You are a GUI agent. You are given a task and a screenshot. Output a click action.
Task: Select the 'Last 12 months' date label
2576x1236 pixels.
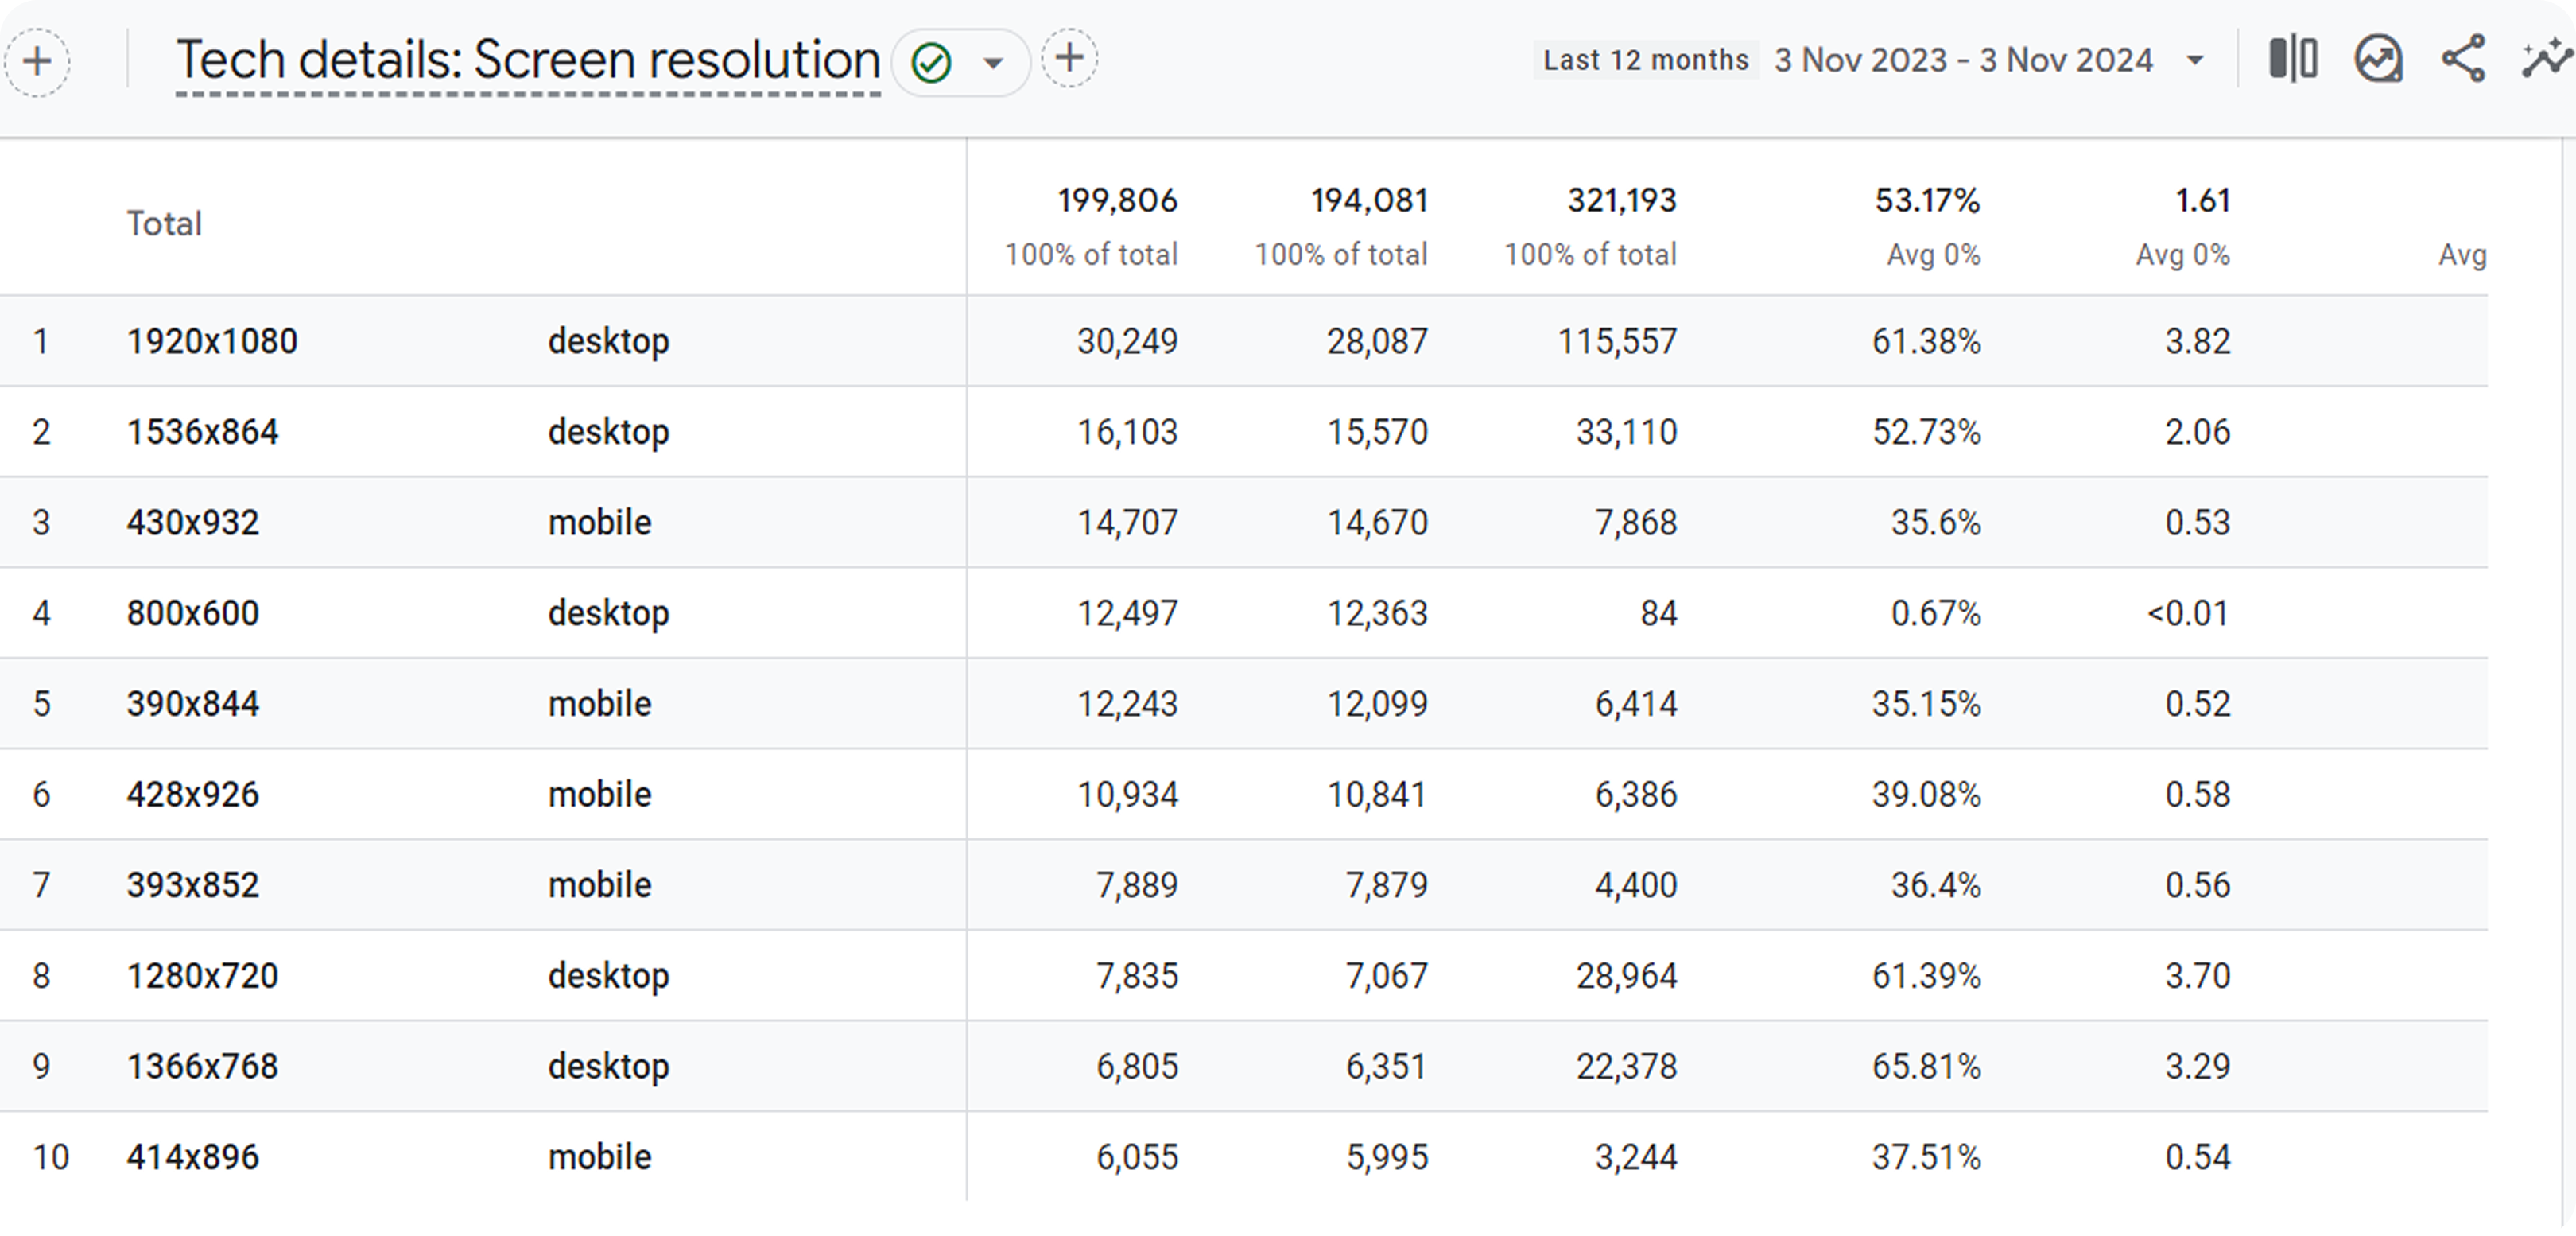(x=1645, y=60)
